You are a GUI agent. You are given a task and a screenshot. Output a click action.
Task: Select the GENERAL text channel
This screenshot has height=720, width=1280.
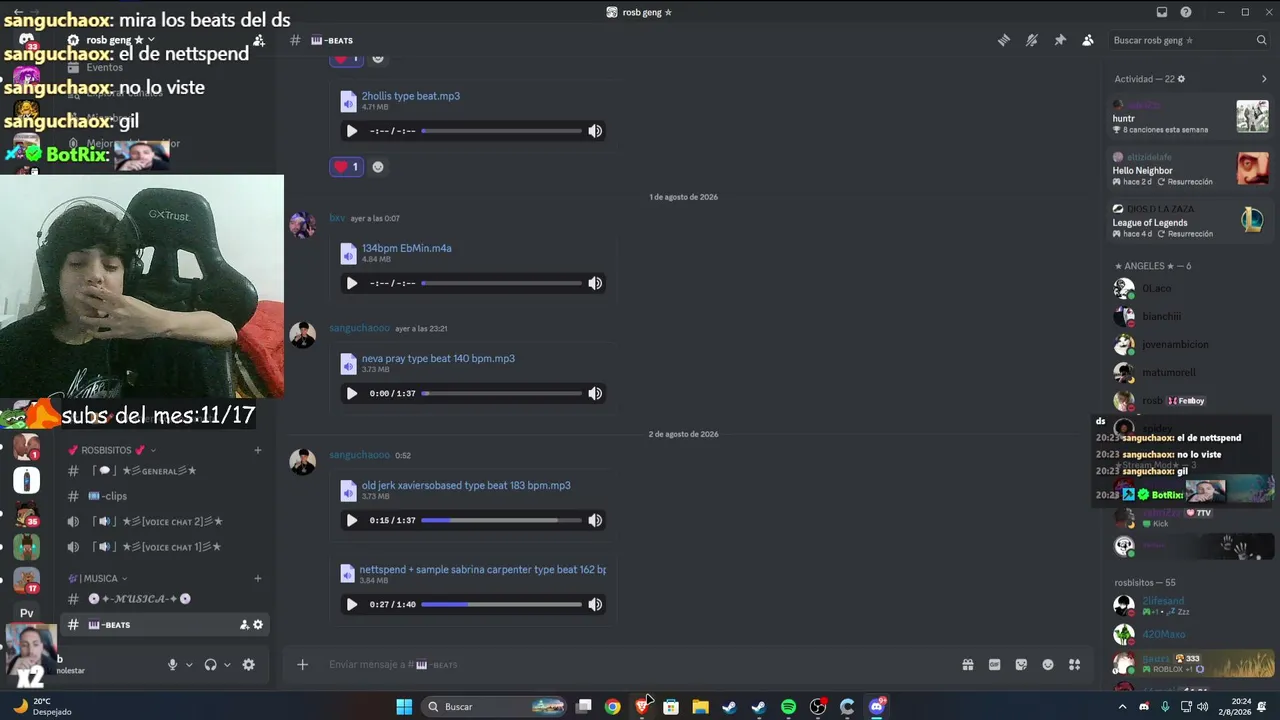pos(166,471)
